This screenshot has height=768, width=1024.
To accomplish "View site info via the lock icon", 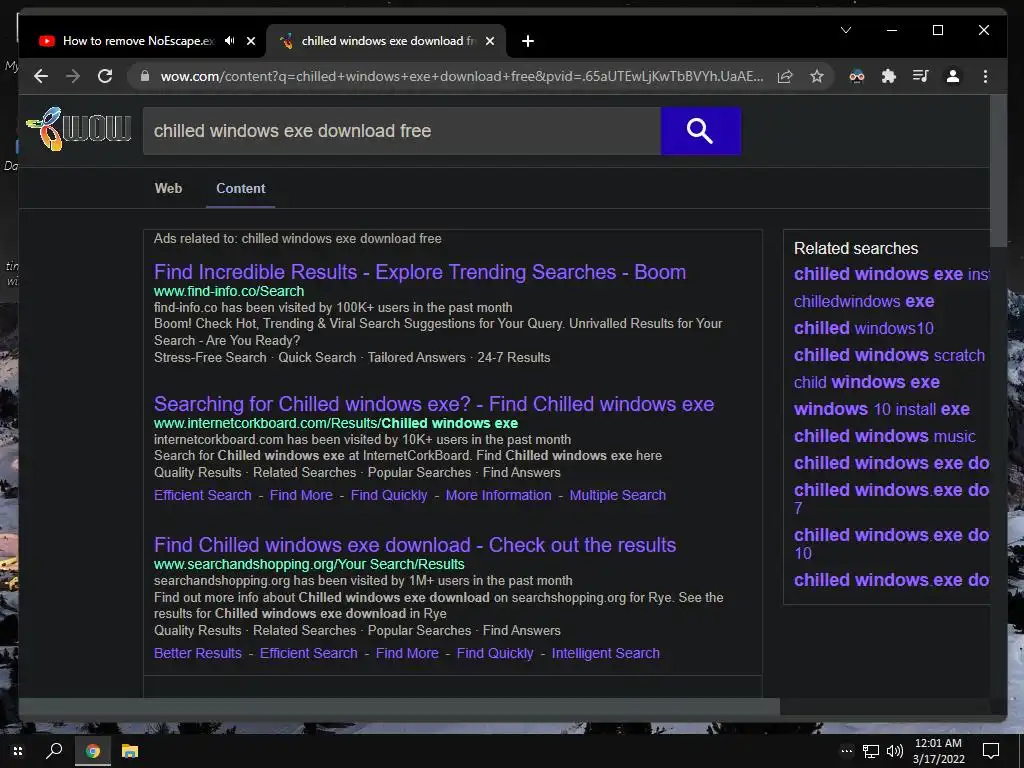I will tap(145, 76).
